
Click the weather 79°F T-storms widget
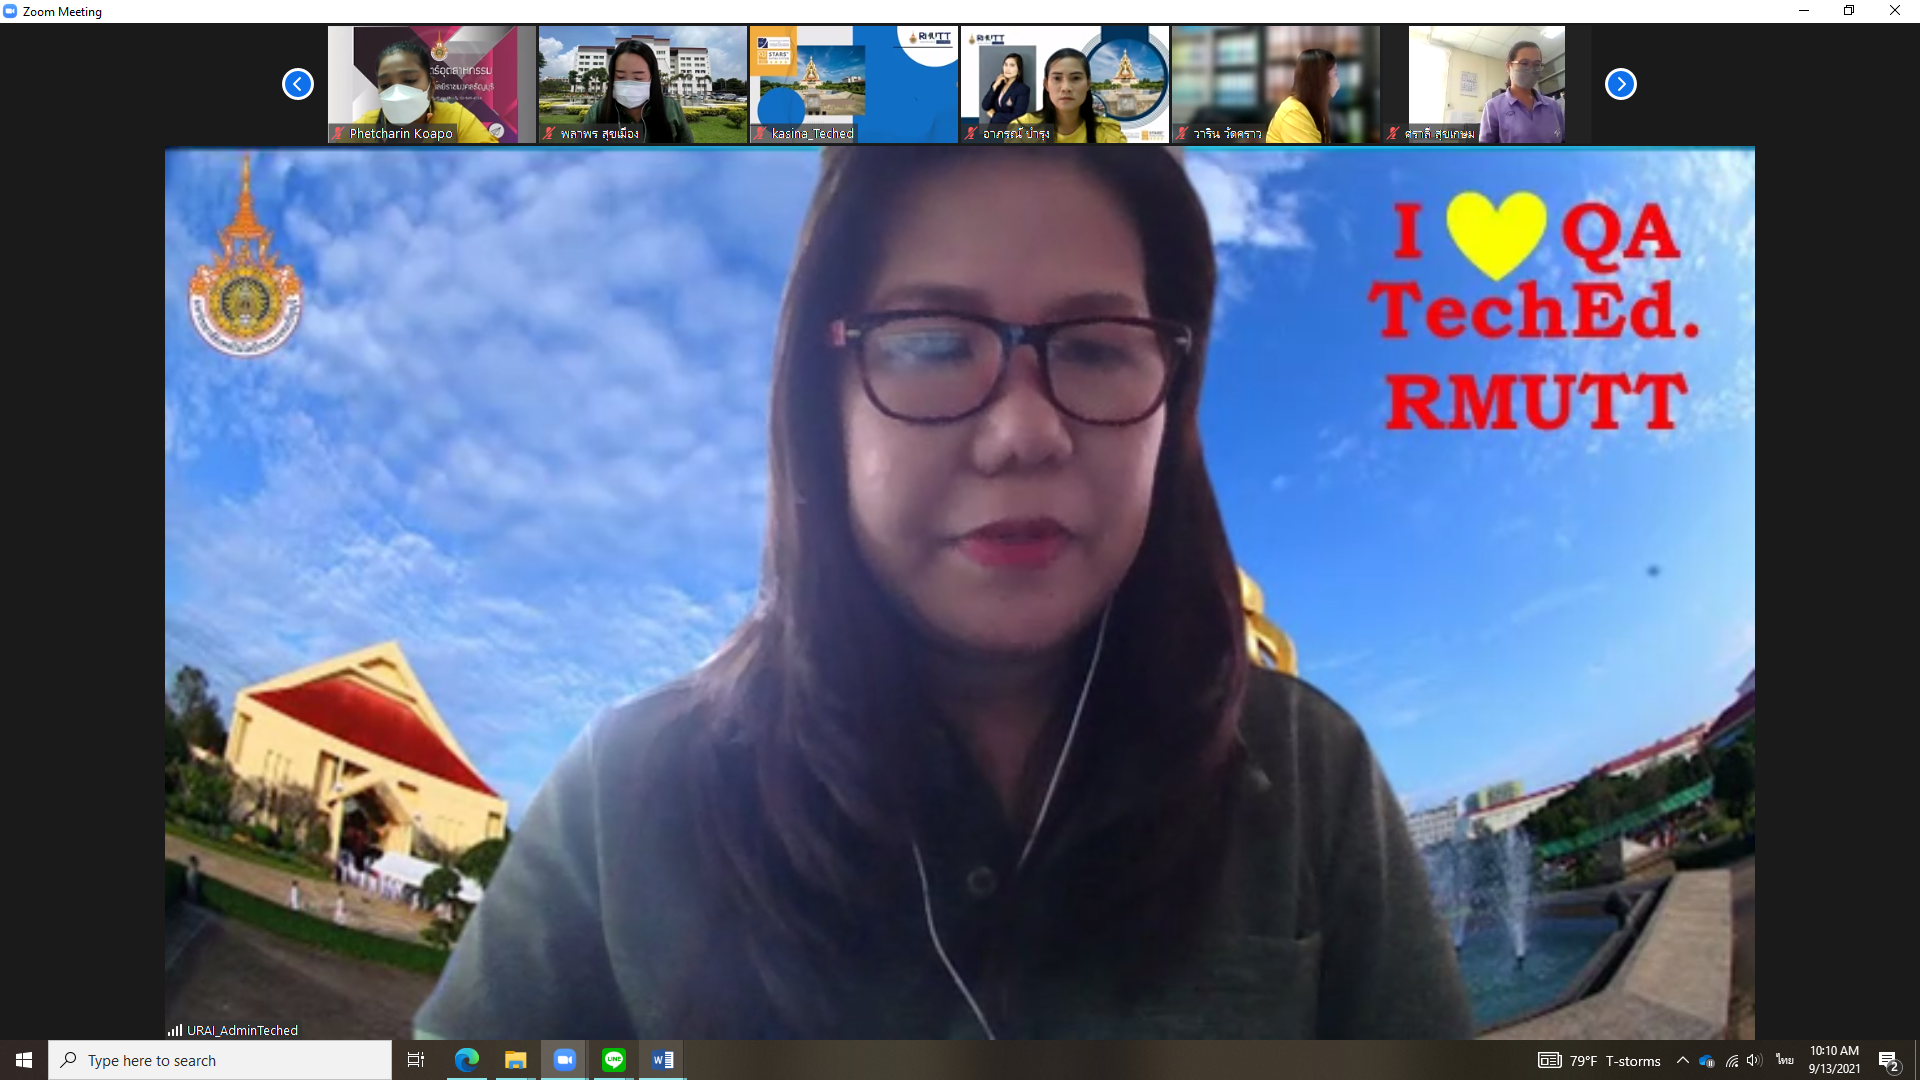[1599, 1061]
